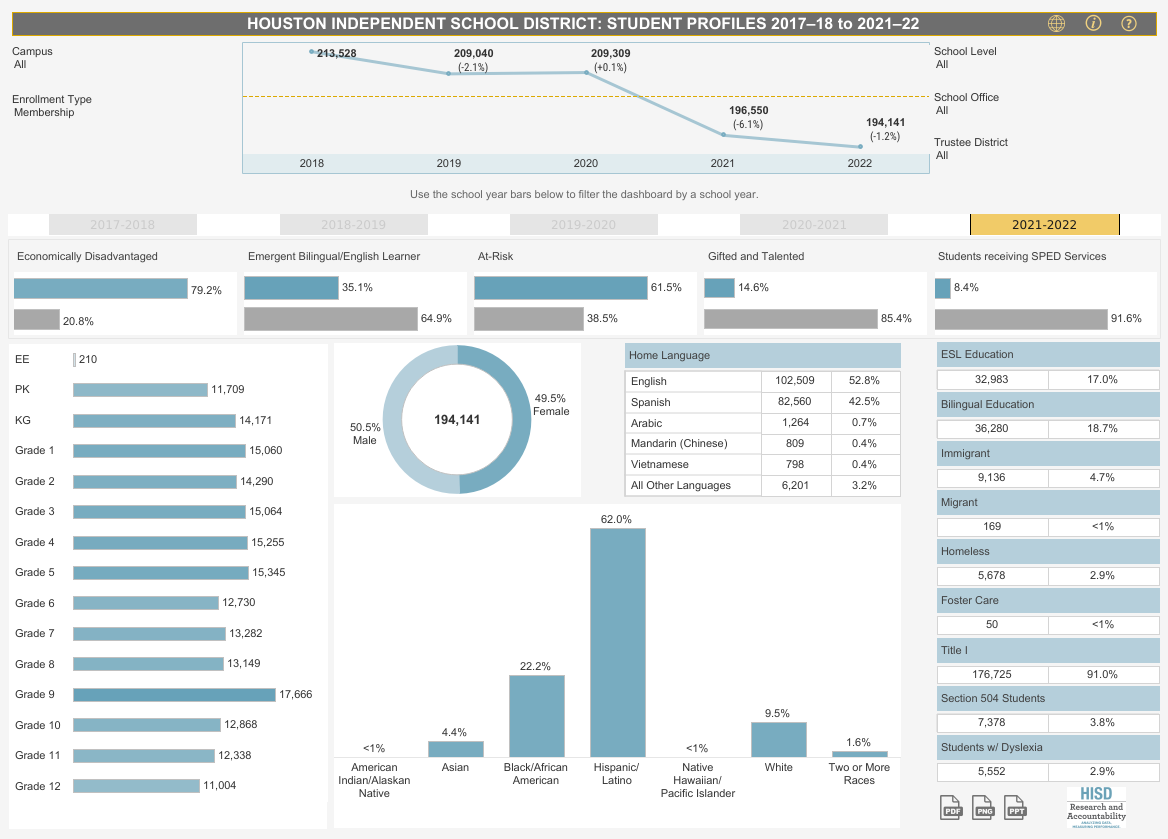1168x839 pixels.
Task: Click the 8.4% SPED Services bar
Action: [x=943, y=288]
